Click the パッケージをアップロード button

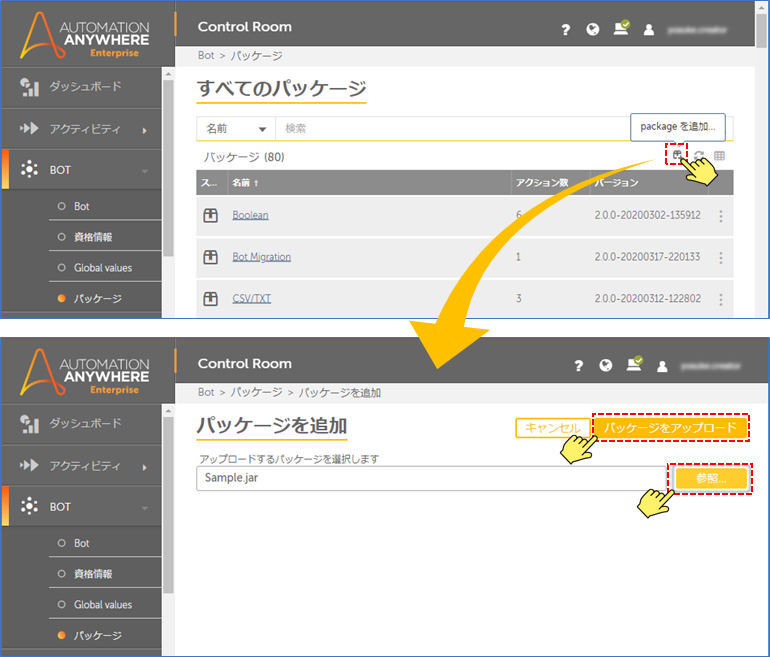pos(670,427)
